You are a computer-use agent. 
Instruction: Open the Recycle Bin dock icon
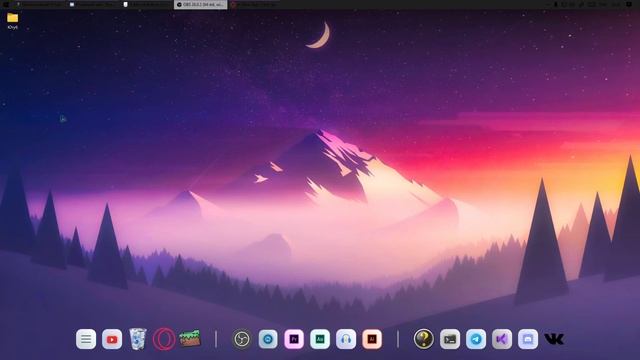pyautogui.click(x=138, y=339)
